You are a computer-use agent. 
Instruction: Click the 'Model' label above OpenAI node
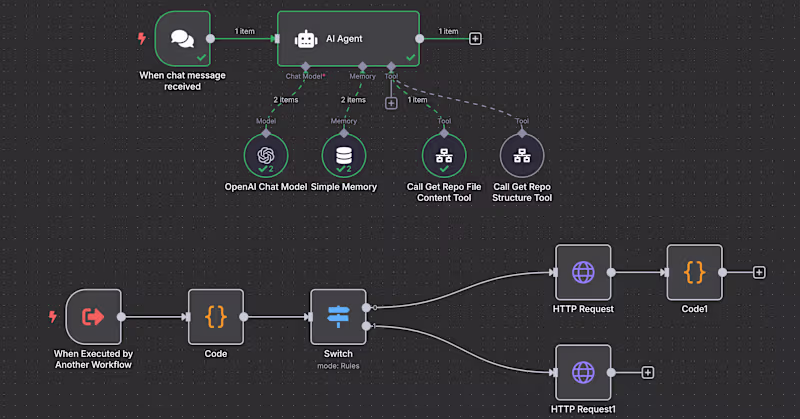coord(266,121)
